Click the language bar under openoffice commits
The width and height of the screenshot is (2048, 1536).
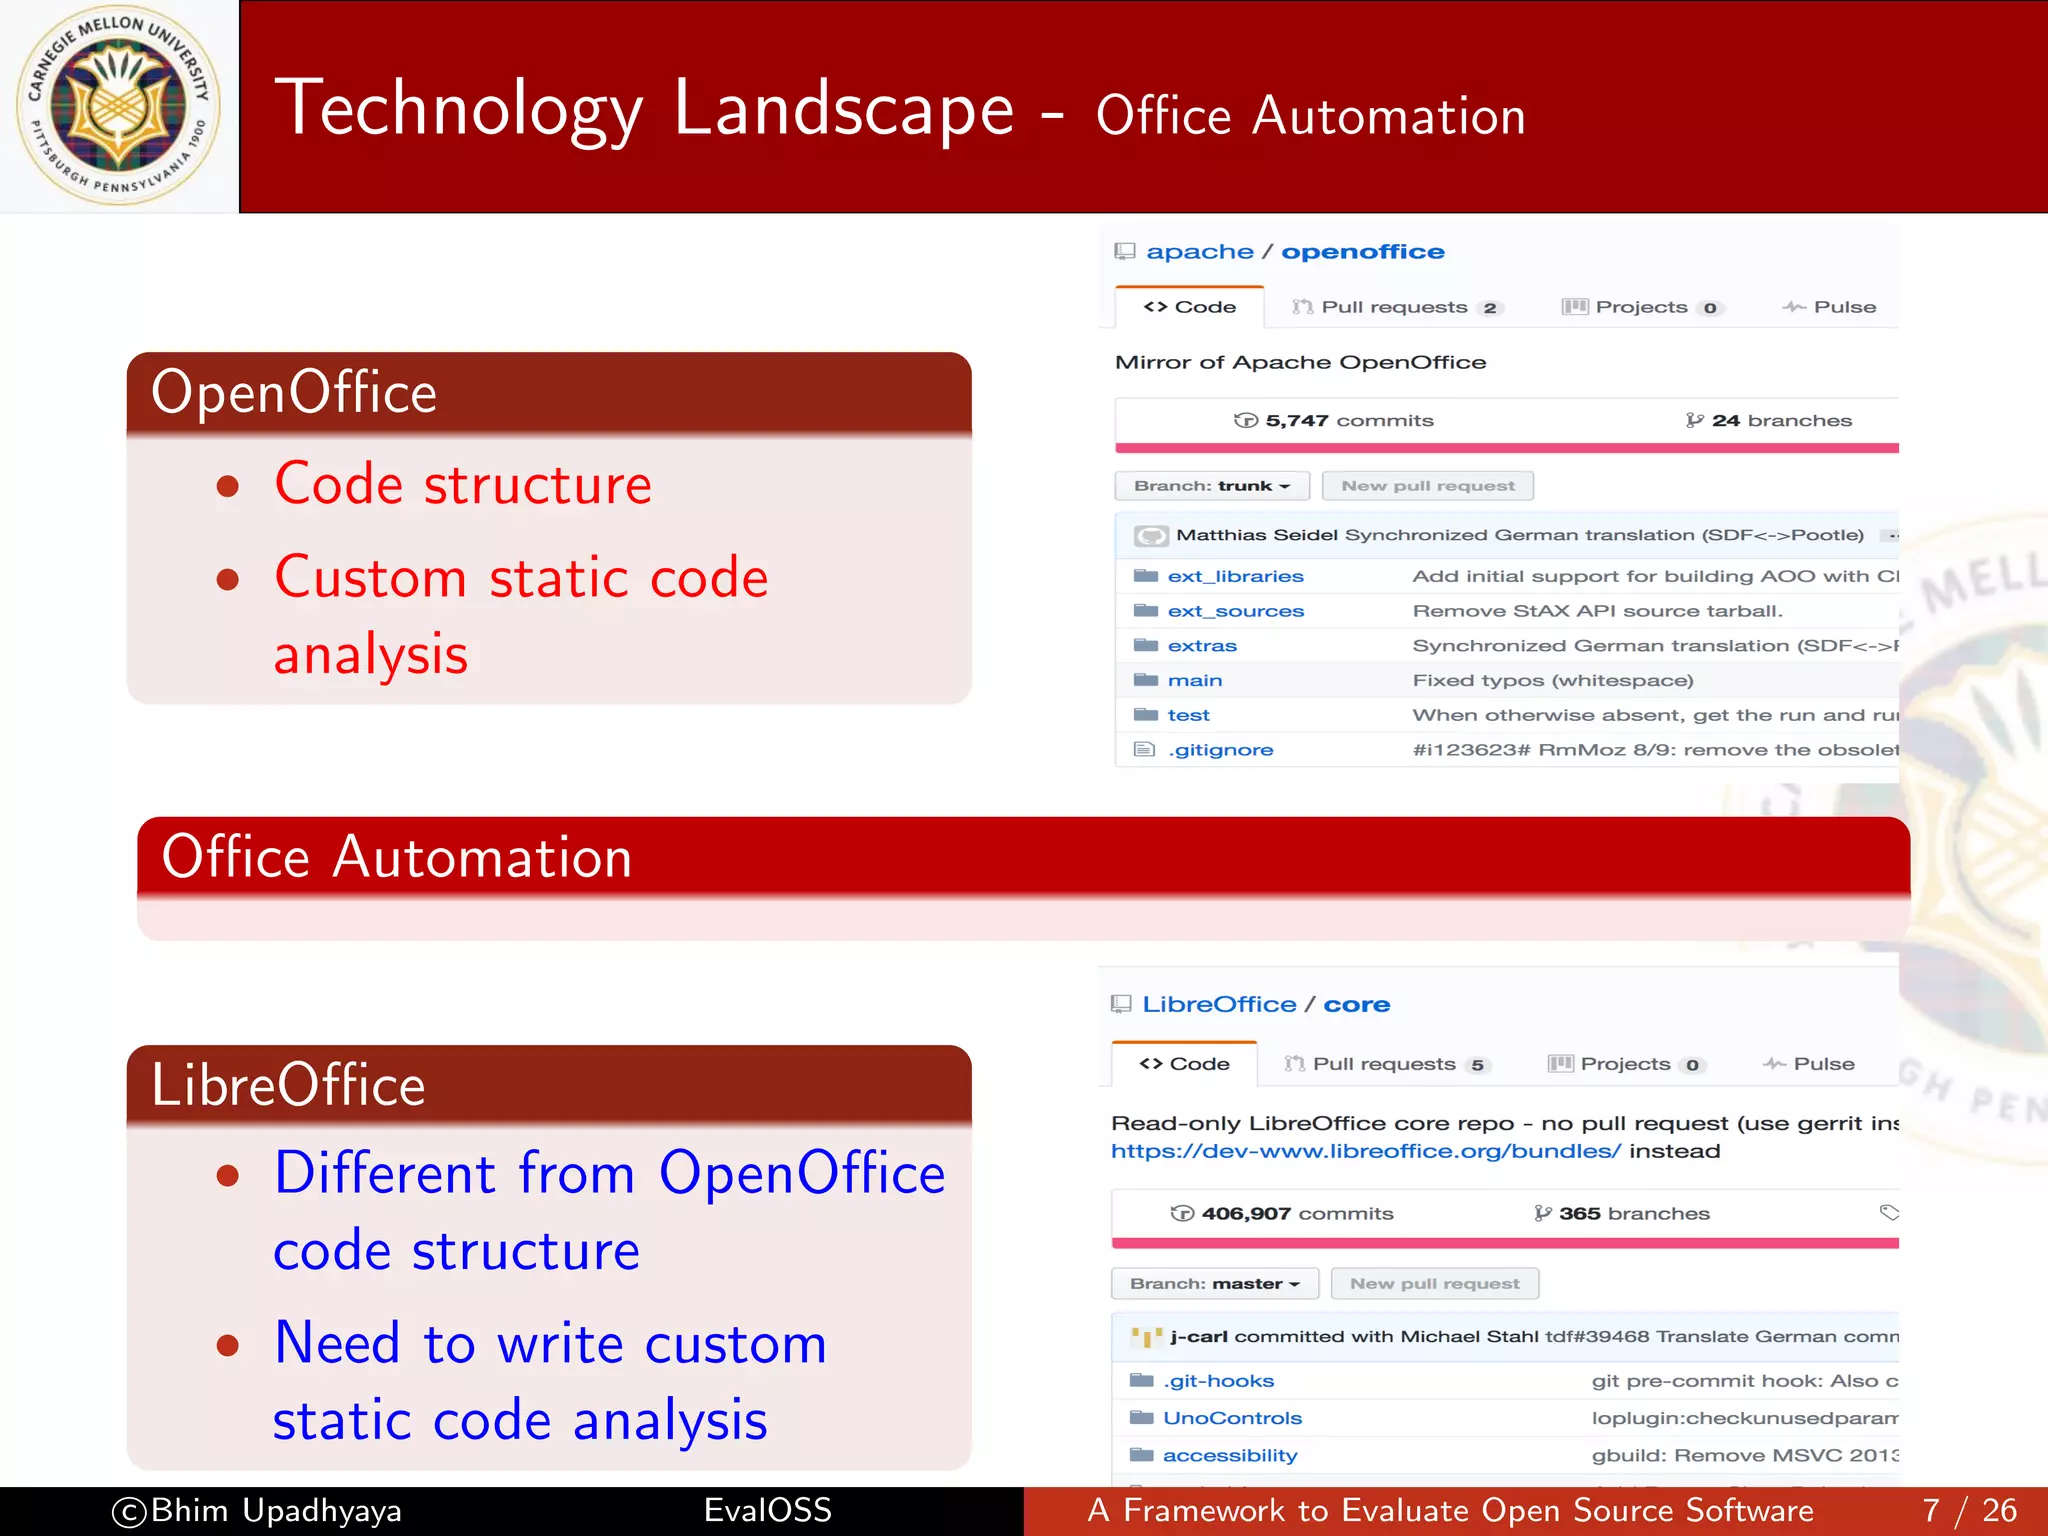pyautogui.click(x=1507, y=448)
